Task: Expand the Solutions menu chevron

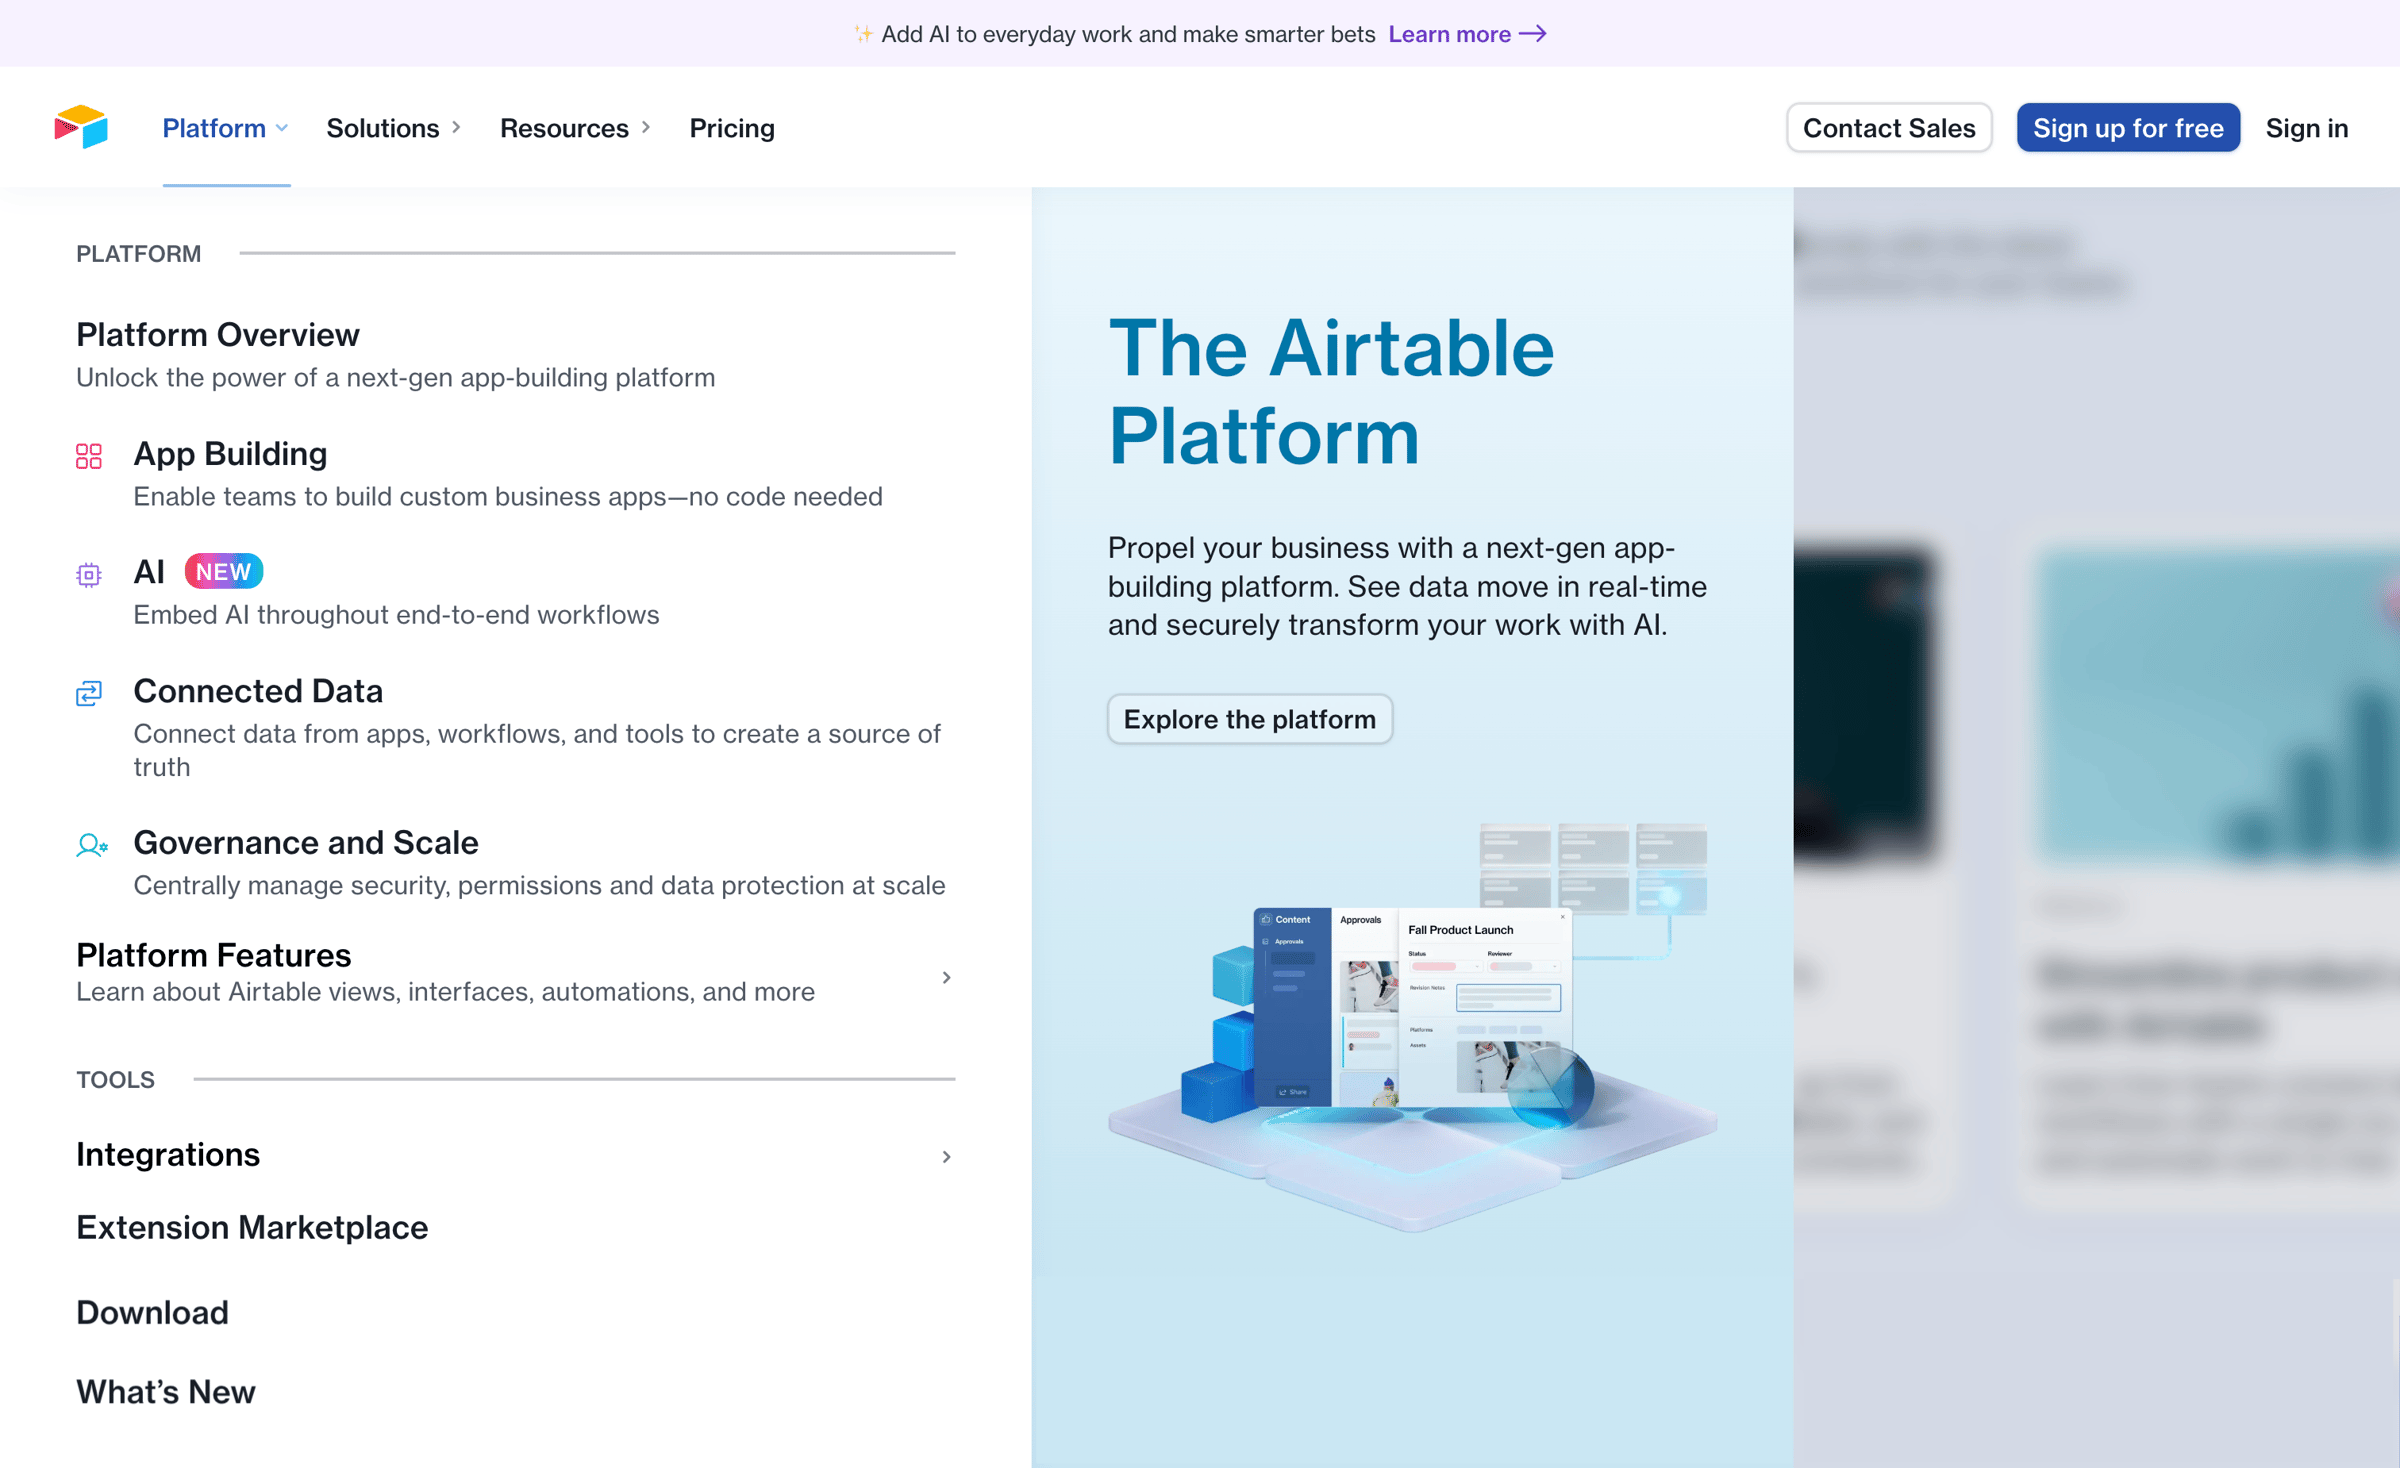Action: [456, 128]
